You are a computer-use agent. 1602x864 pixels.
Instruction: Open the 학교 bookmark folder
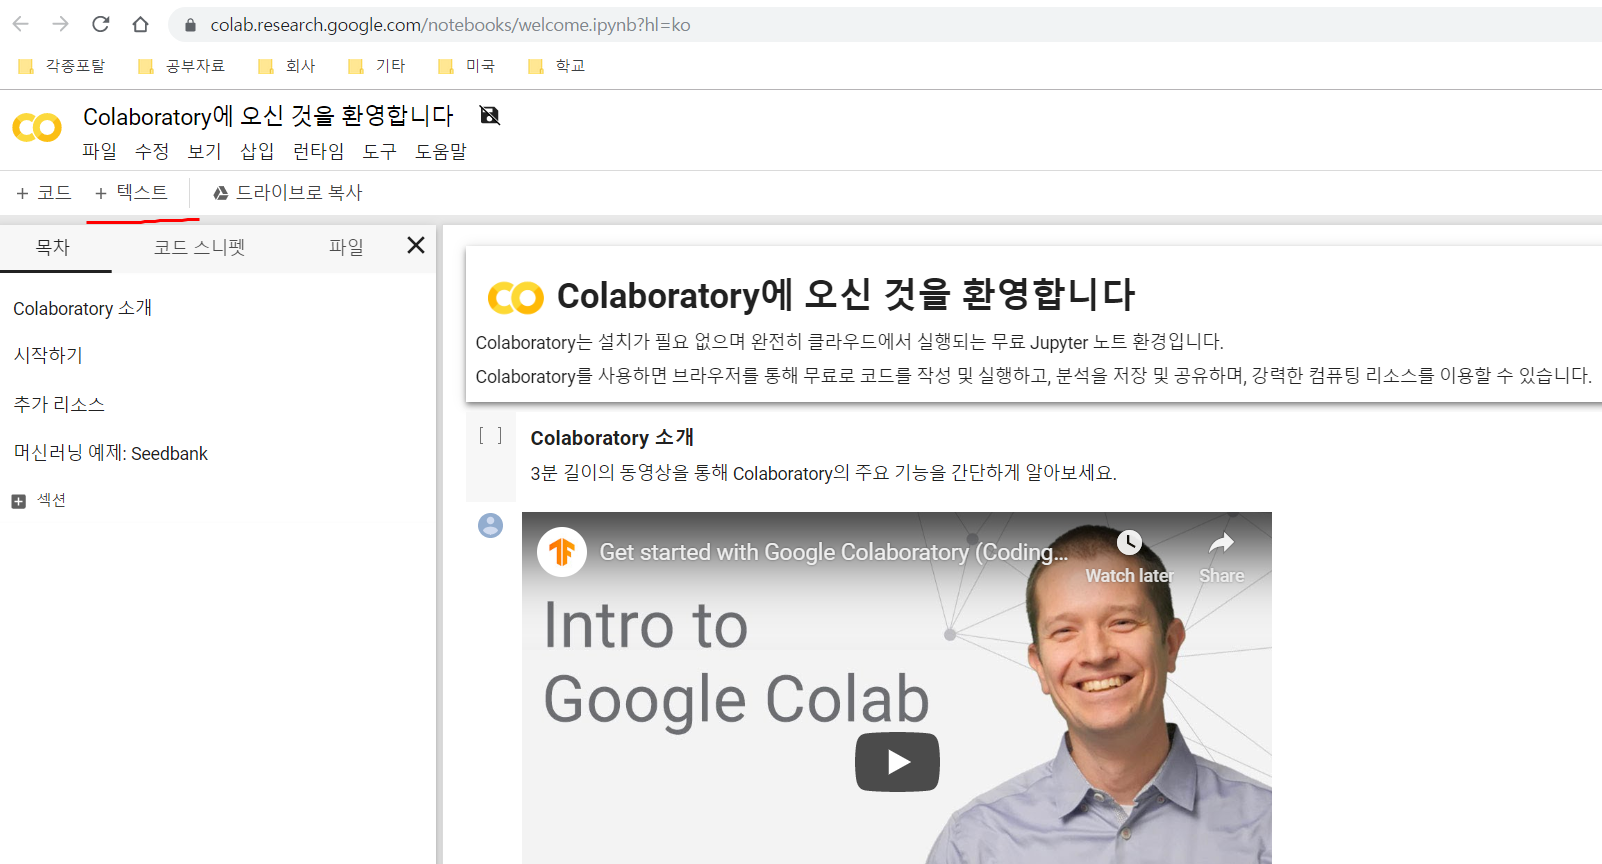[557, 66]
